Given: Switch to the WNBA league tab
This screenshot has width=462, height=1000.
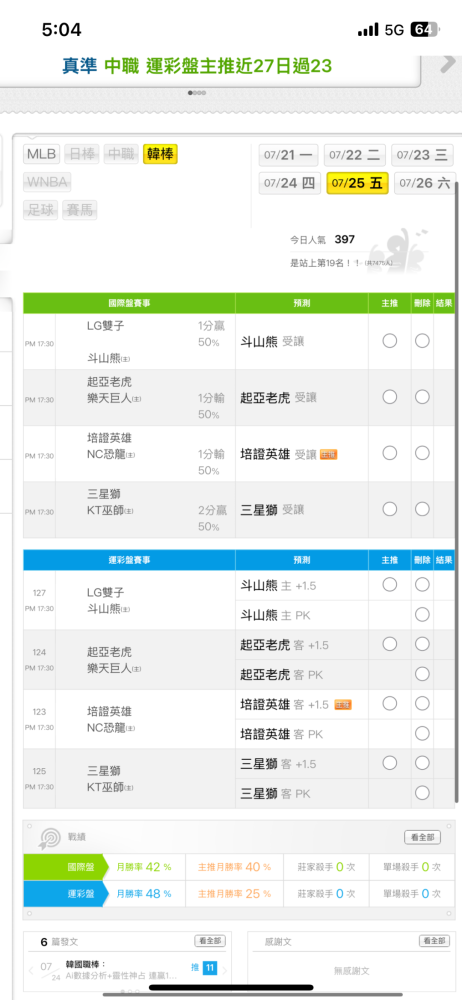Looking at the screenshot, I should tap(47, 182).
